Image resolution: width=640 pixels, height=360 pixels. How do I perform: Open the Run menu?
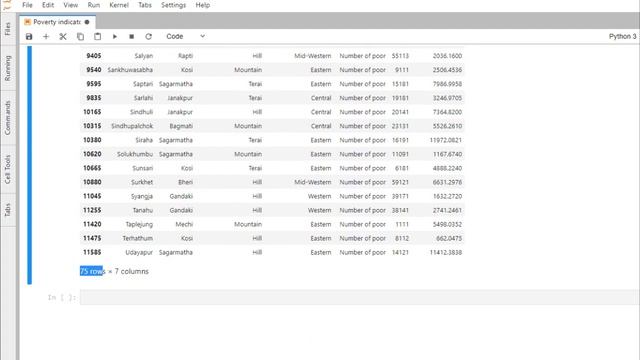(93, 5)
